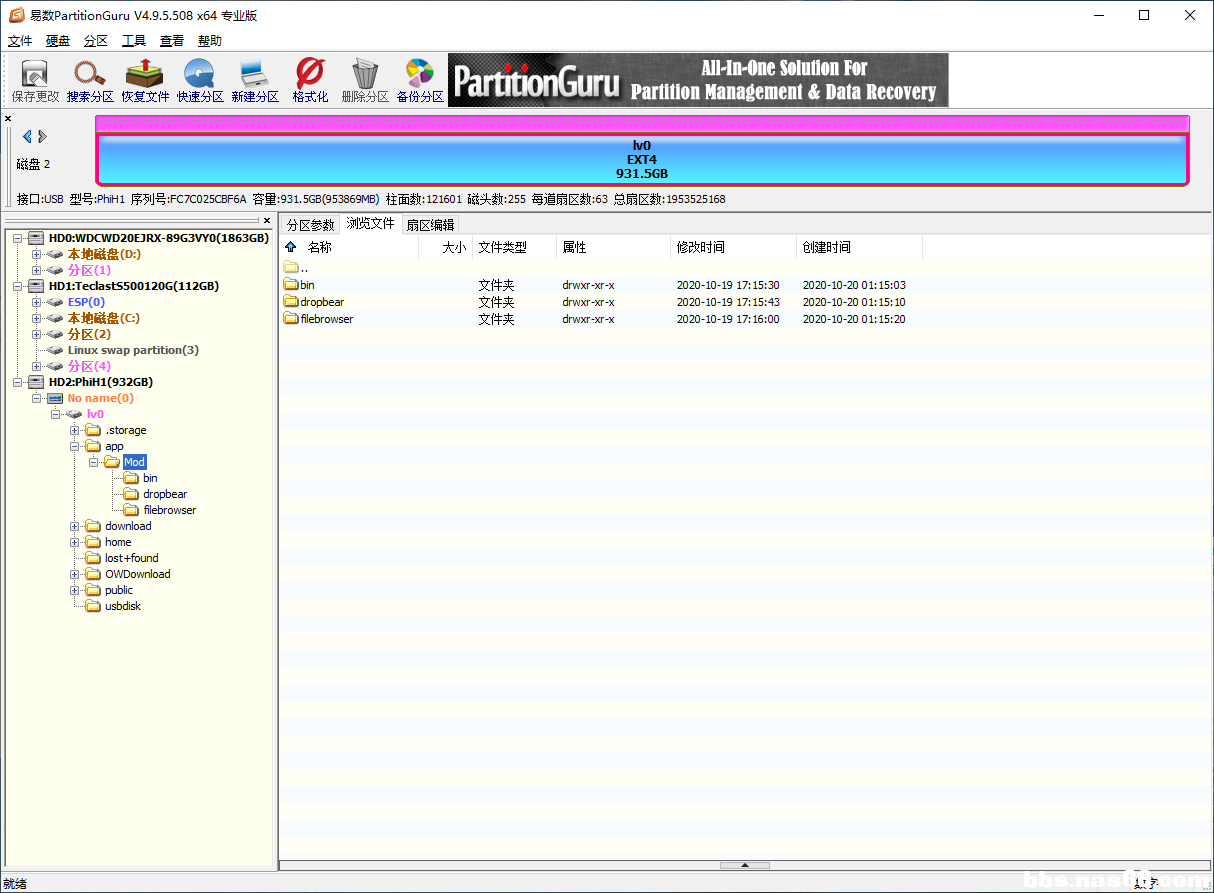Go to next disk with right arrow
The height and width of the screenshot is (893, 1214).
tap(43, 136)
